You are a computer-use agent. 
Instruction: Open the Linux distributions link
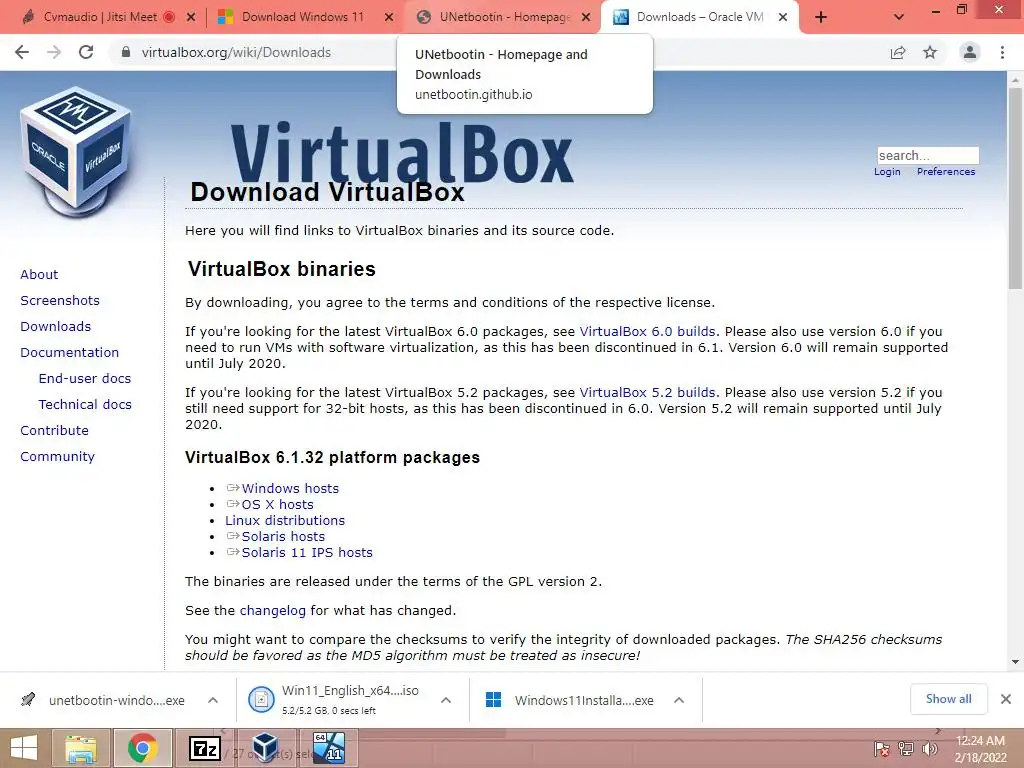pyautogui.click(x=285, y=520)
